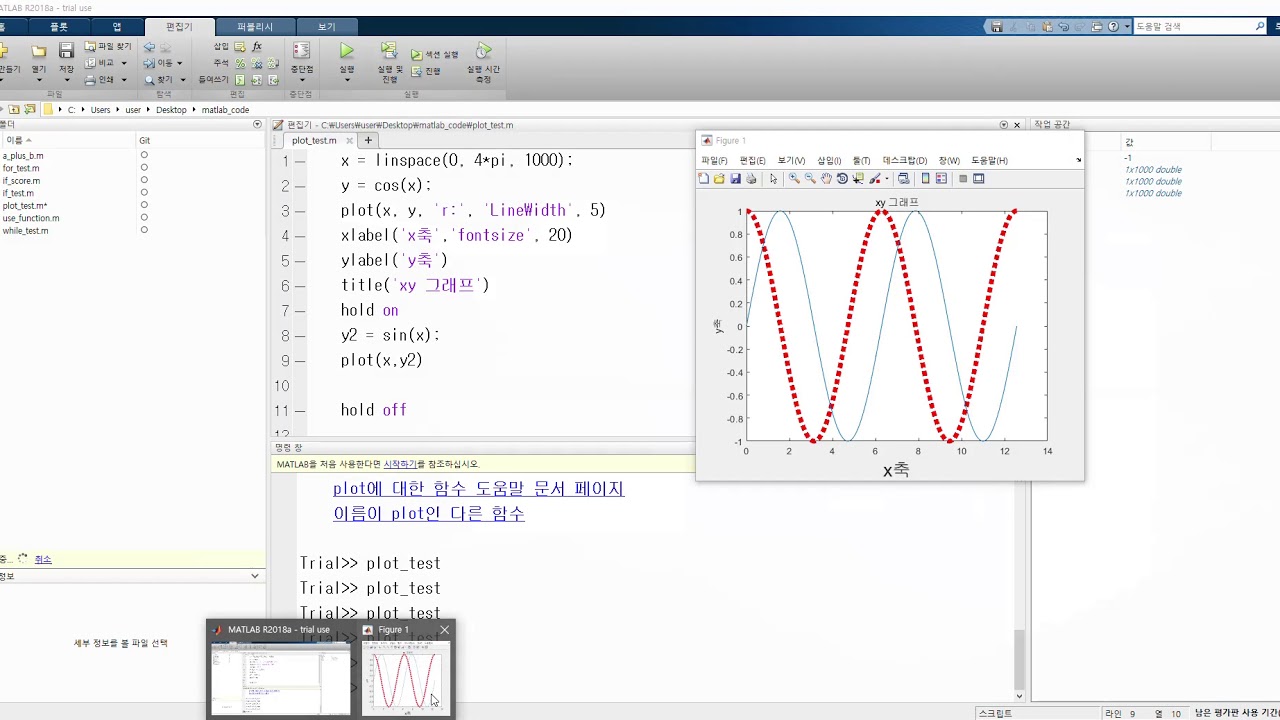Click the 섹션 실행 (run section) button
Screen dimensions: 1280x720
[435, 55]
